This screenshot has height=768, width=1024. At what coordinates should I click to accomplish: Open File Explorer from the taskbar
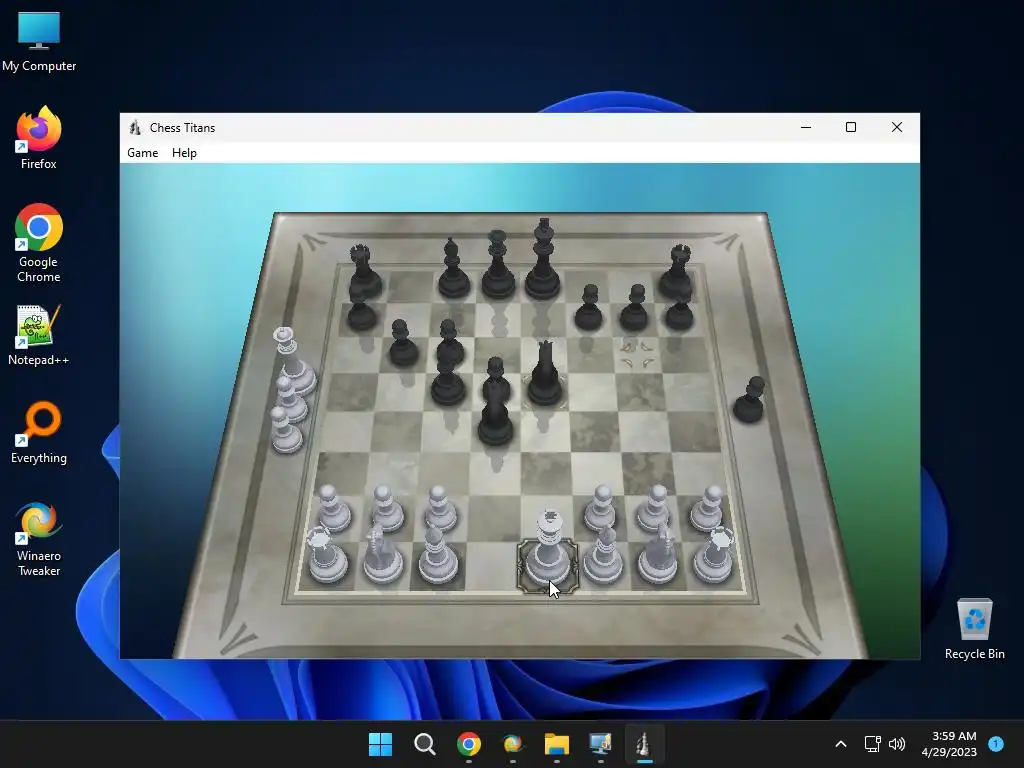tap(556, 744)
